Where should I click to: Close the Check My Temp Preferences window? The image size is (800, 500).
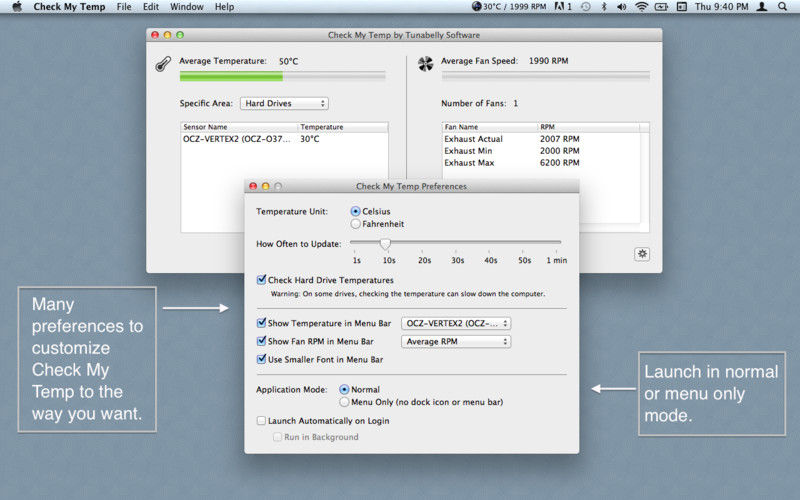253,186
